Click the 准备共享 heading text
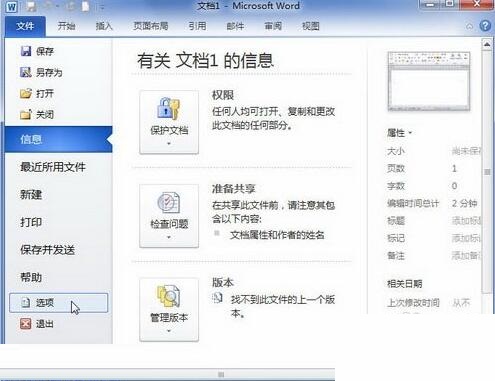 234,189
